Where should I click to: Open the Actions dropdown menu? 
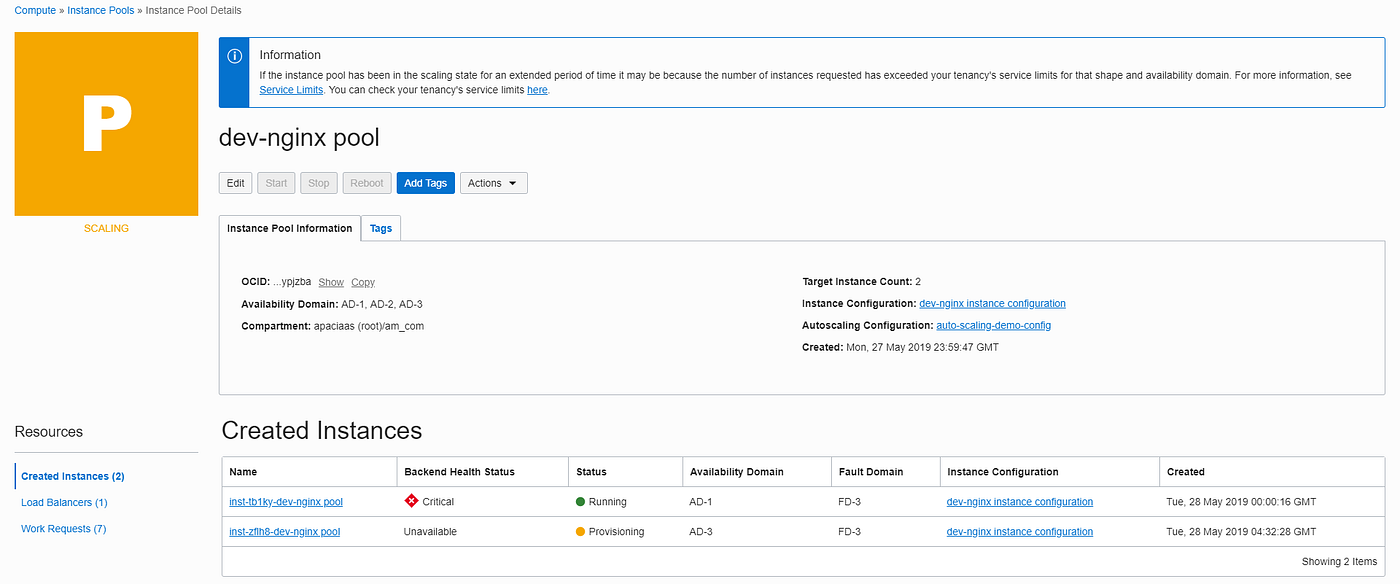493,183
